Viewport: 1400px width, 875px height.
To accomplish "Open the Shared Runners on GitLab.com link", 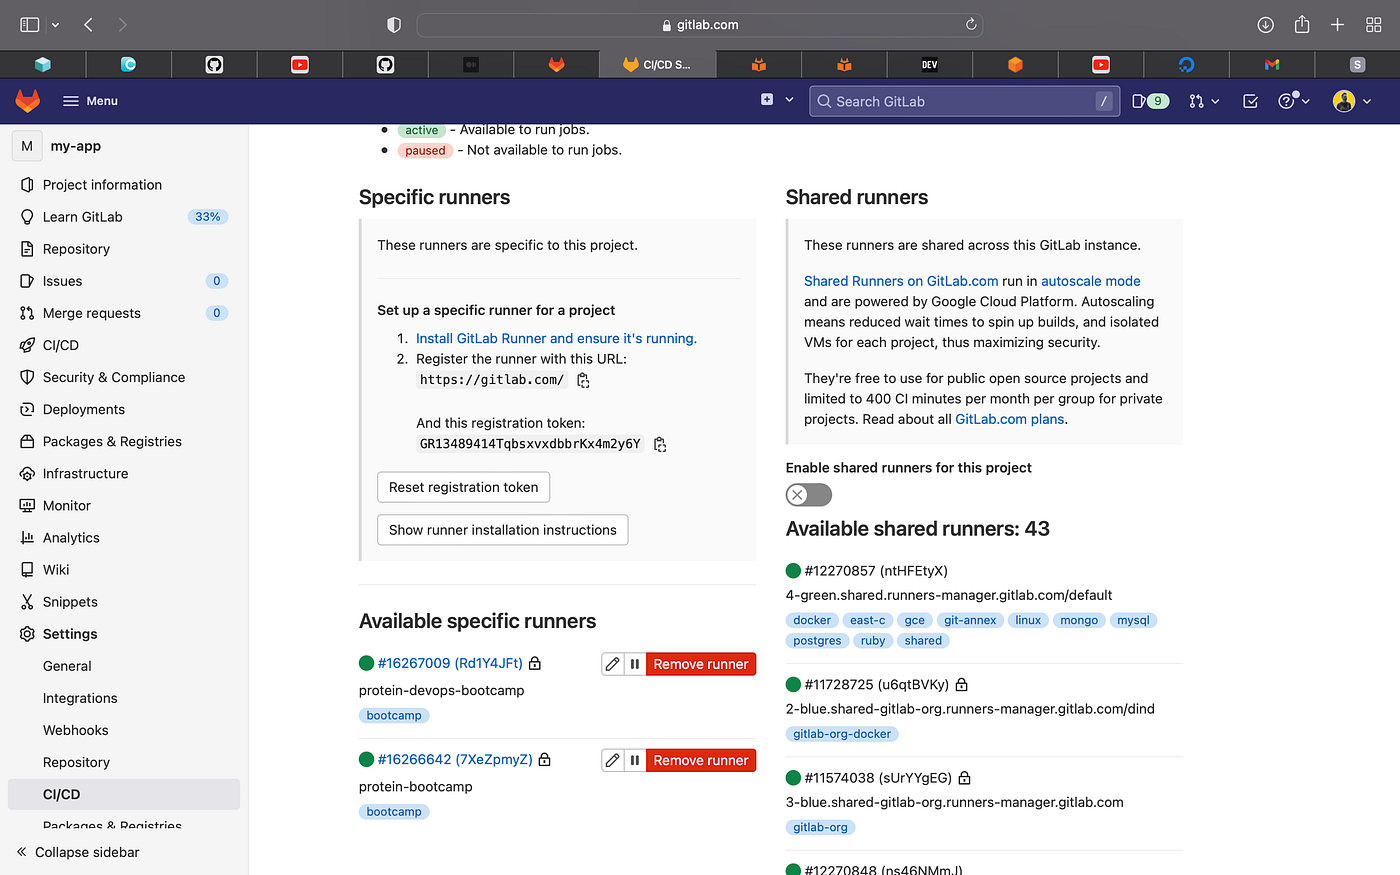I will click(900, 281).
